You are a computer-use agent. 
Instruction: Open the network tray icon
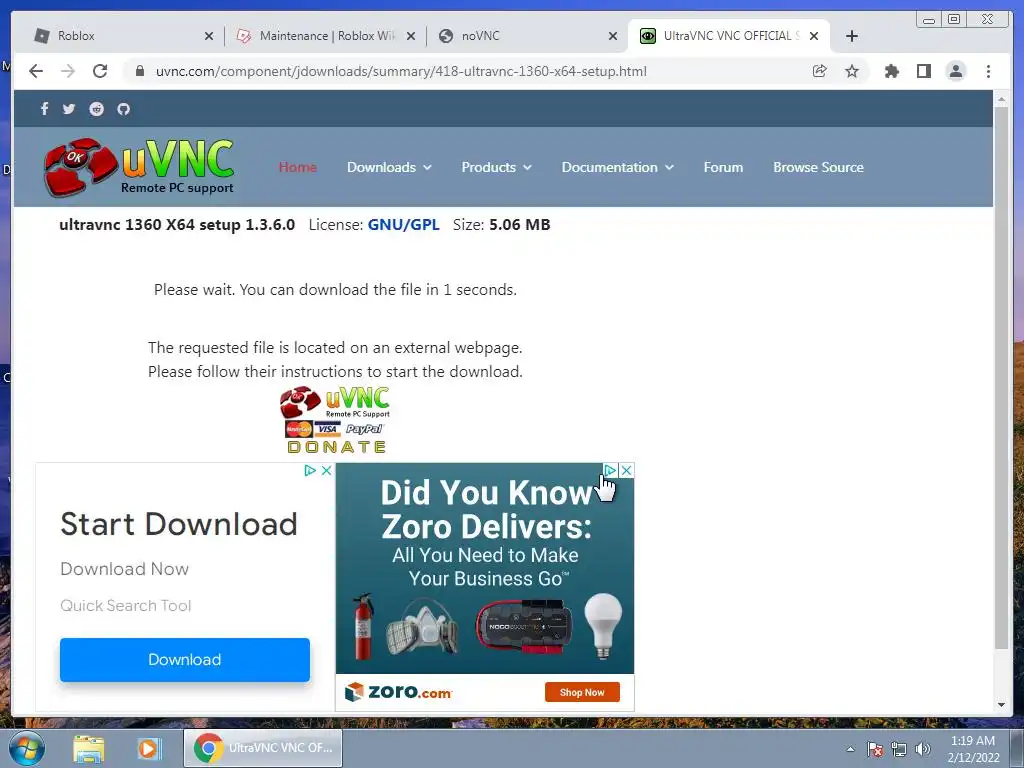(899, 749)
